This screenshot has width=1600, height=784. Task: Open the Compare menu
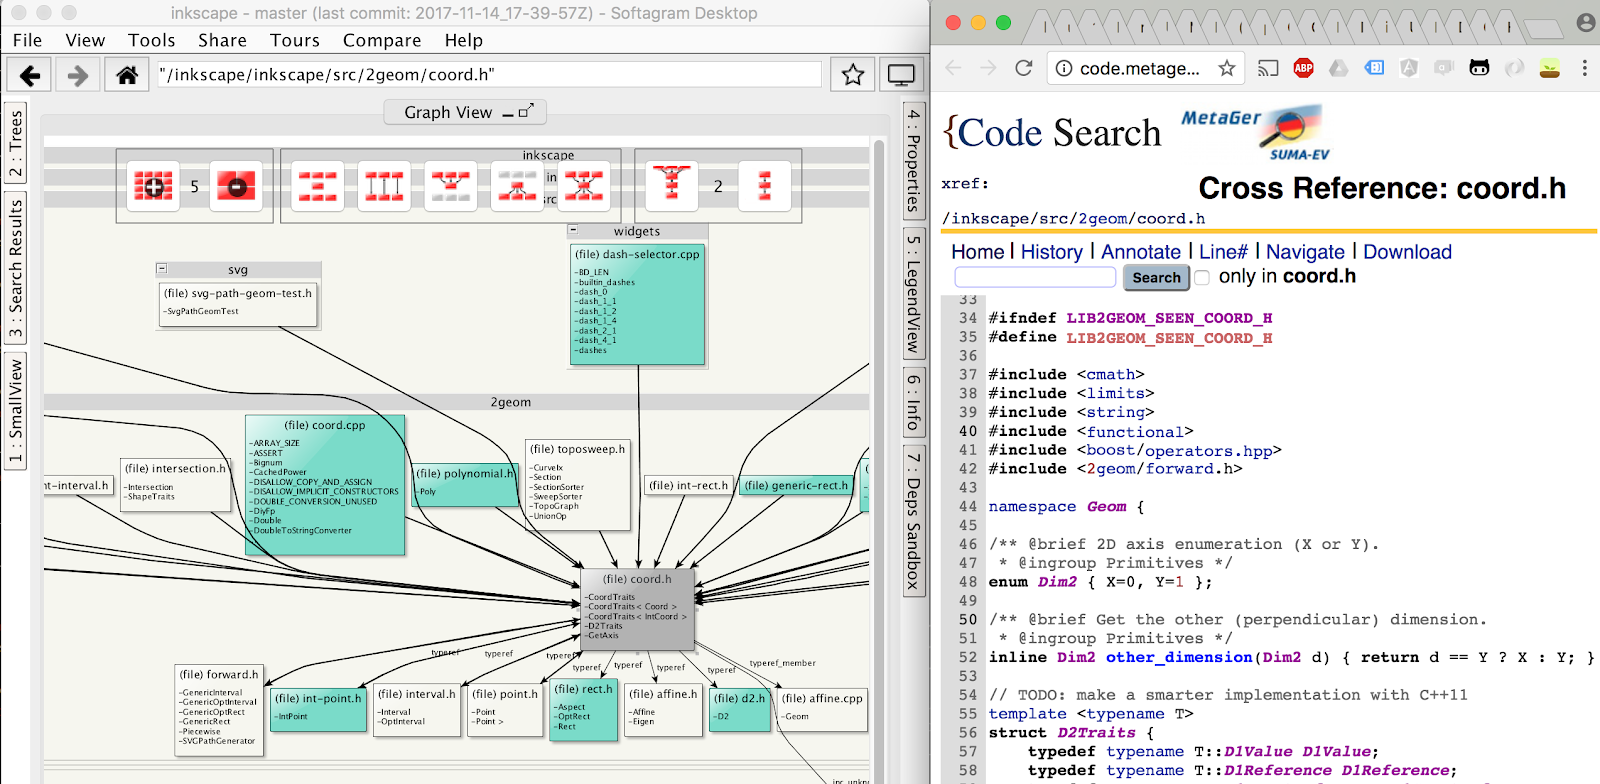381,40
